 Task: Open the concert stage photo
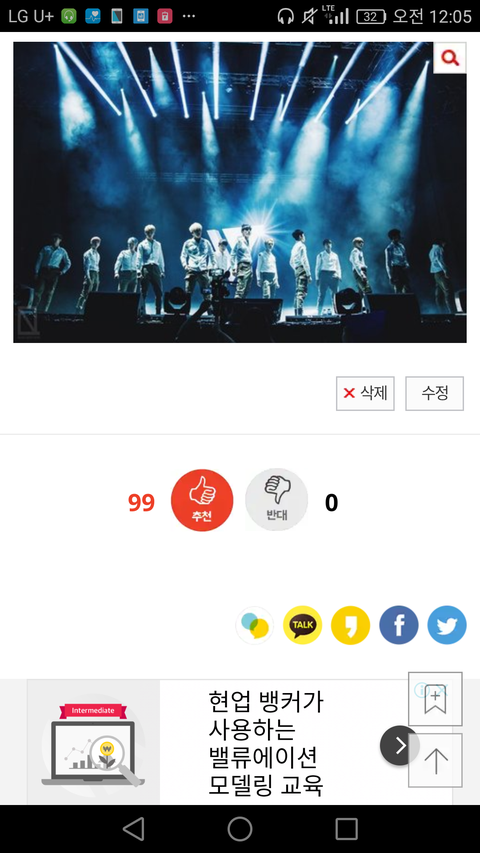pos(240,193)
